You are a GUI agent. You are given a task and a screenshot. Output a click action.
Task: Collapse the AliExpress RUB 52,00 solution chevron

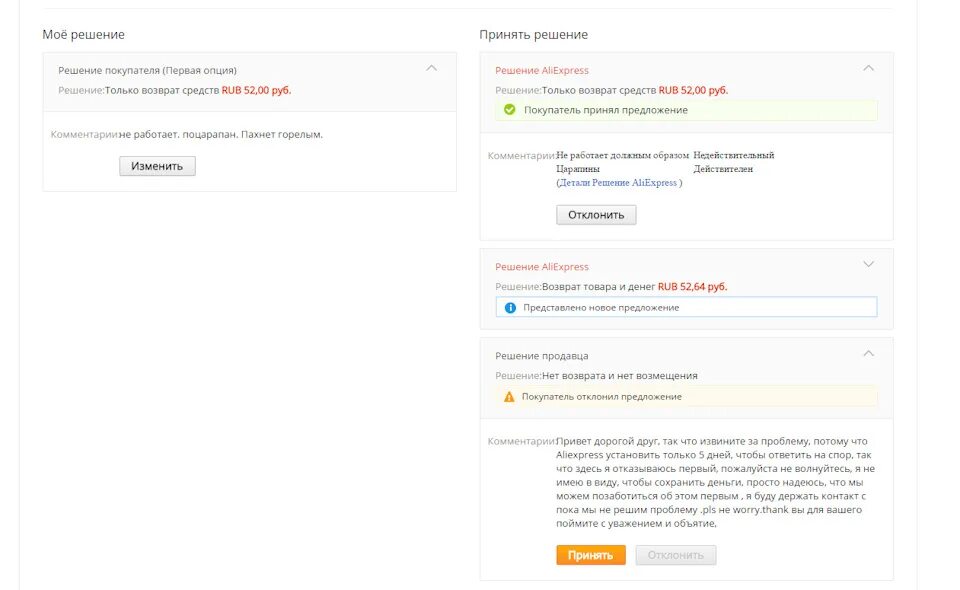point(868,69)
